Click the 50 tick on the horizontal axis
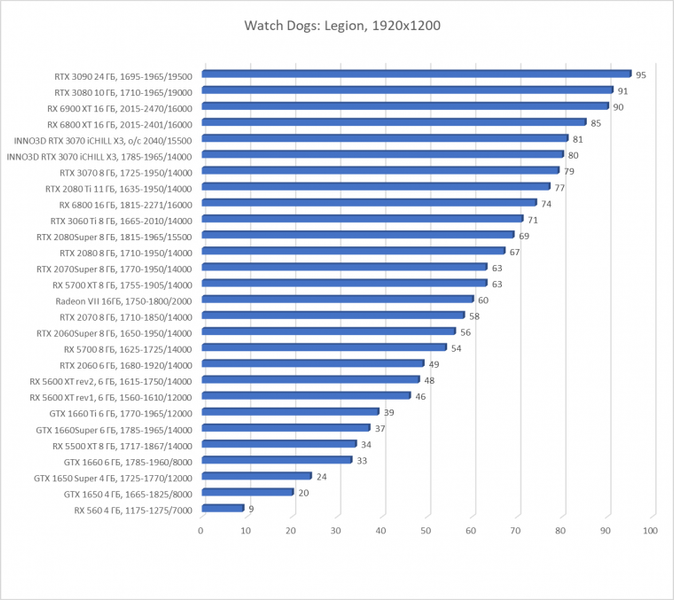This screenshot has height=600, width=674. (x=426, y=531)
